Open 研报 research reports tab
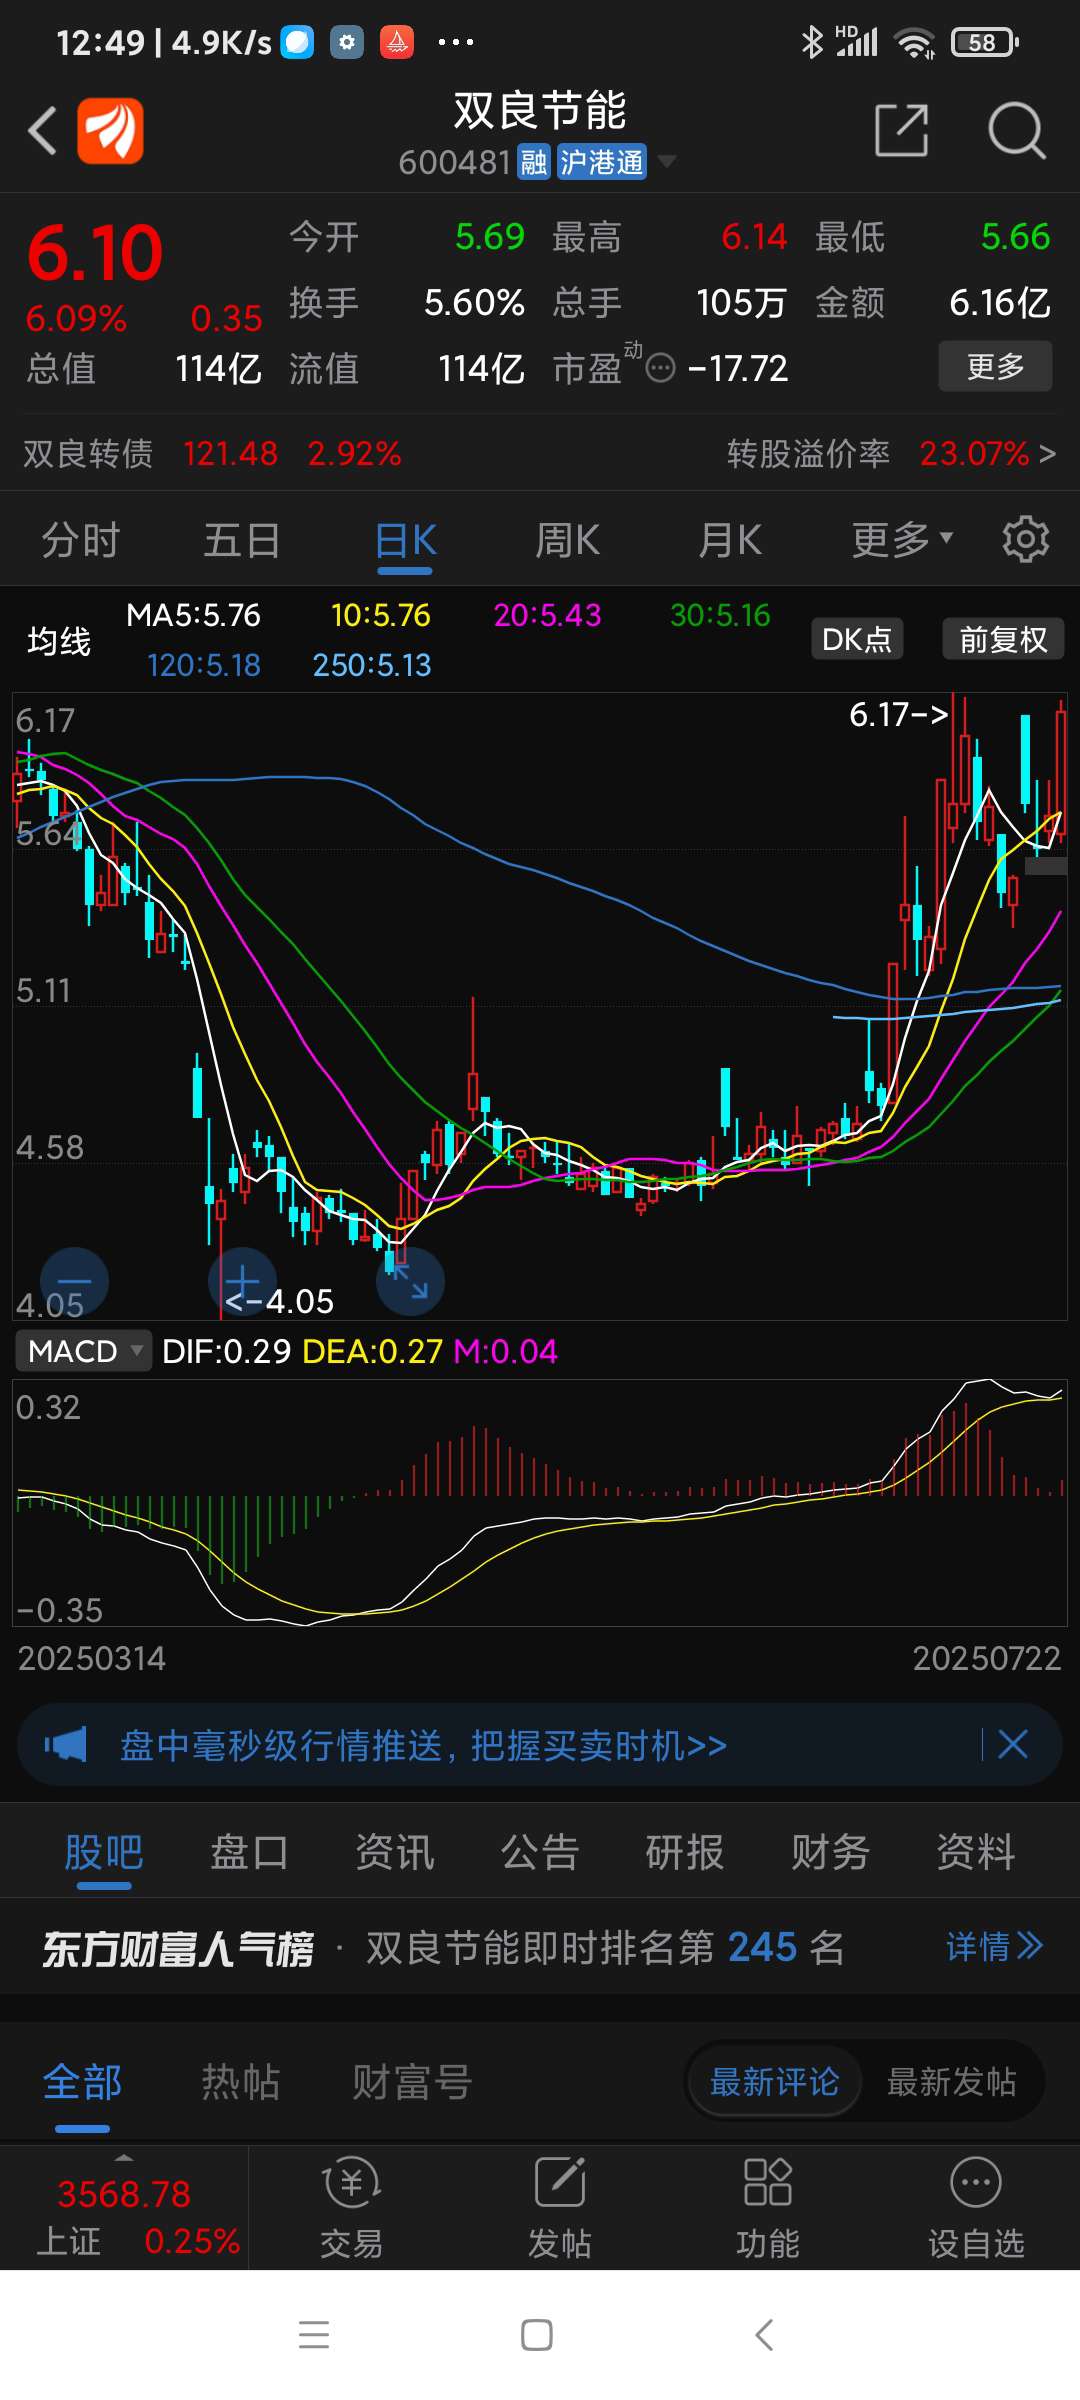 (685, 1852)
